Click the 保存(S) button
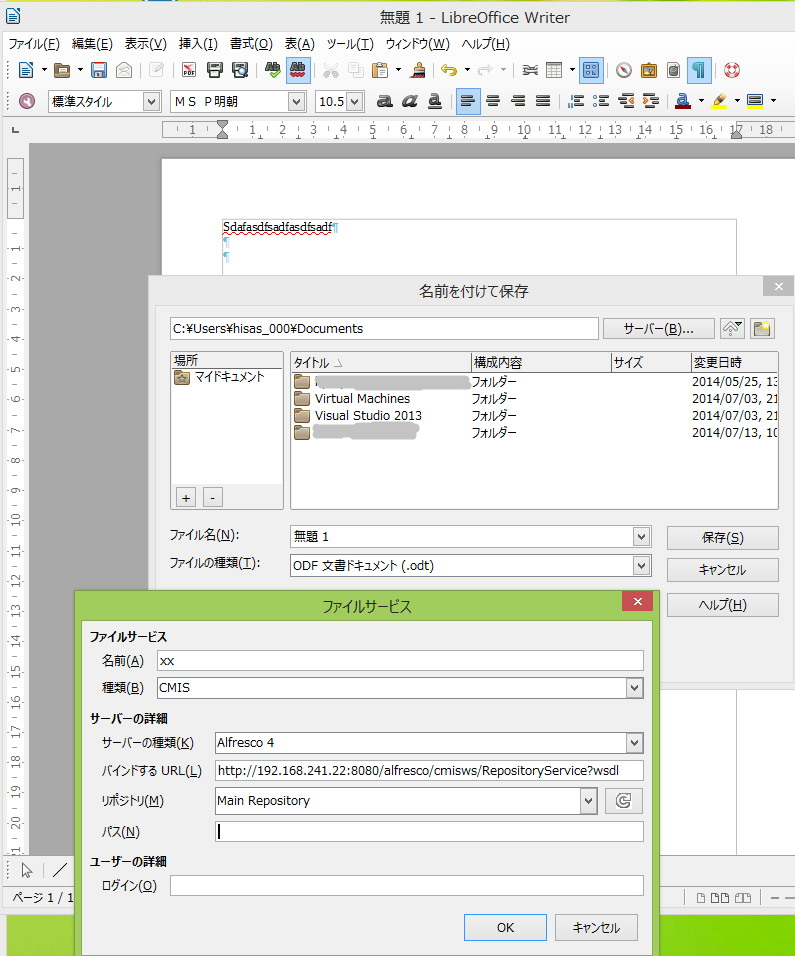This screenshot has width=795, height=956. [x=722, y=538]
